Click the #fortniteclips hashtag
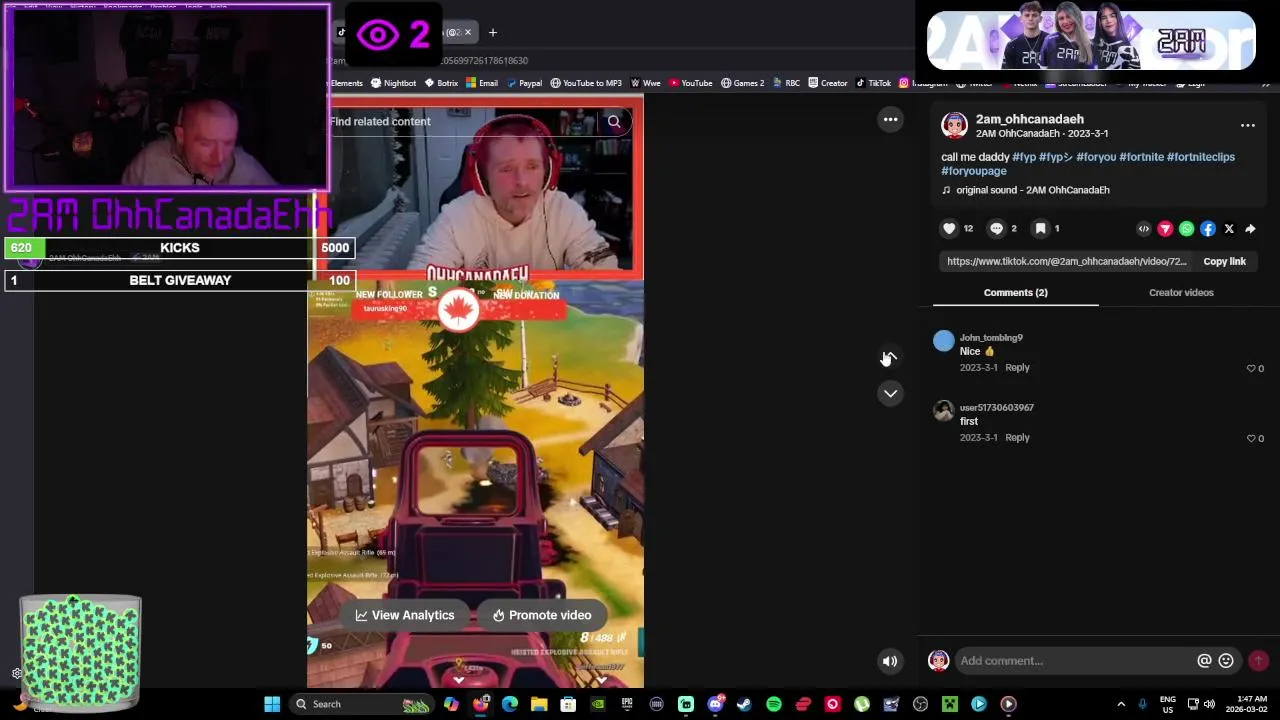 pos(1200,157)
